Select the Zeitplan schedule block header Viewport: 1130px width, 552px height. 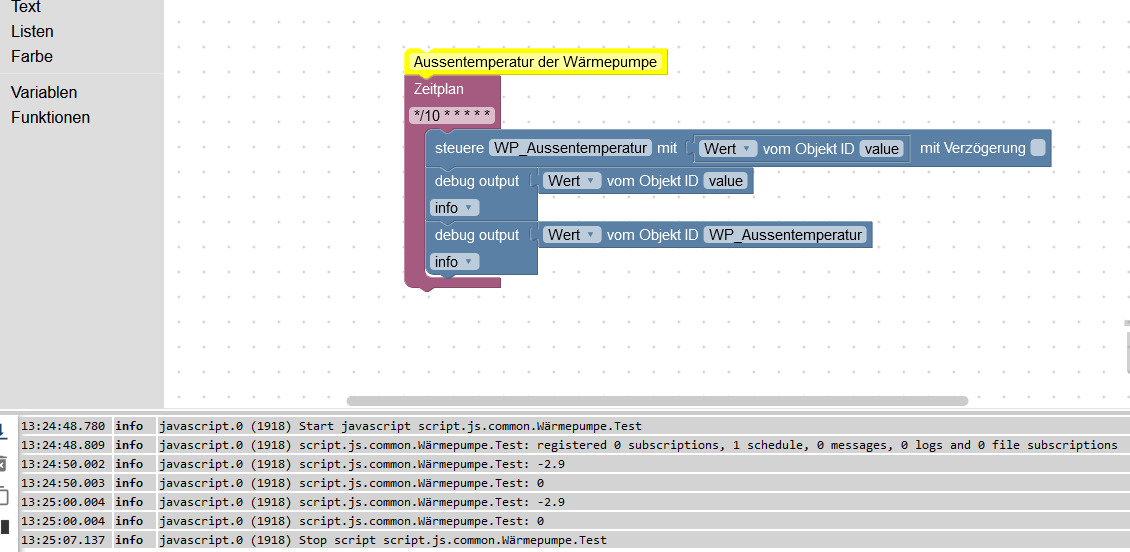(x=439, y=89)
